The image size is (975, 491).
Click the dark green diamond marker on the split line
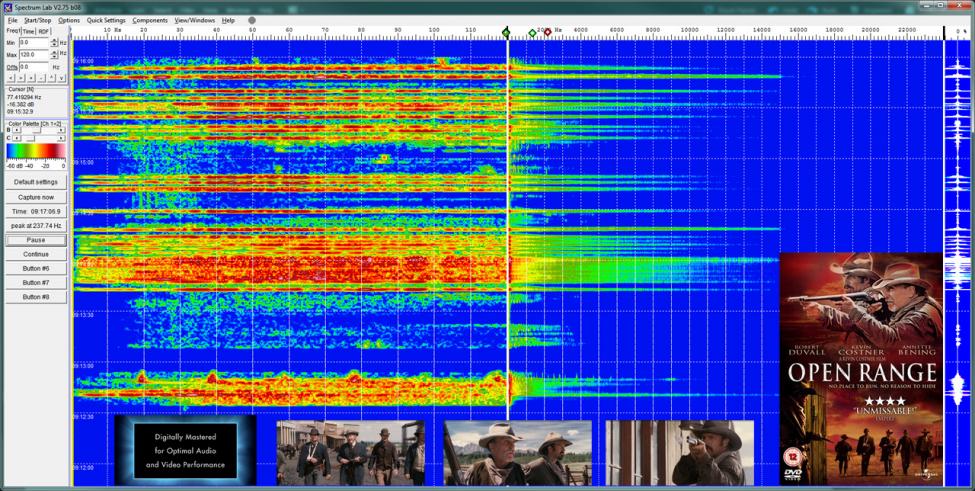click(506, 33)
